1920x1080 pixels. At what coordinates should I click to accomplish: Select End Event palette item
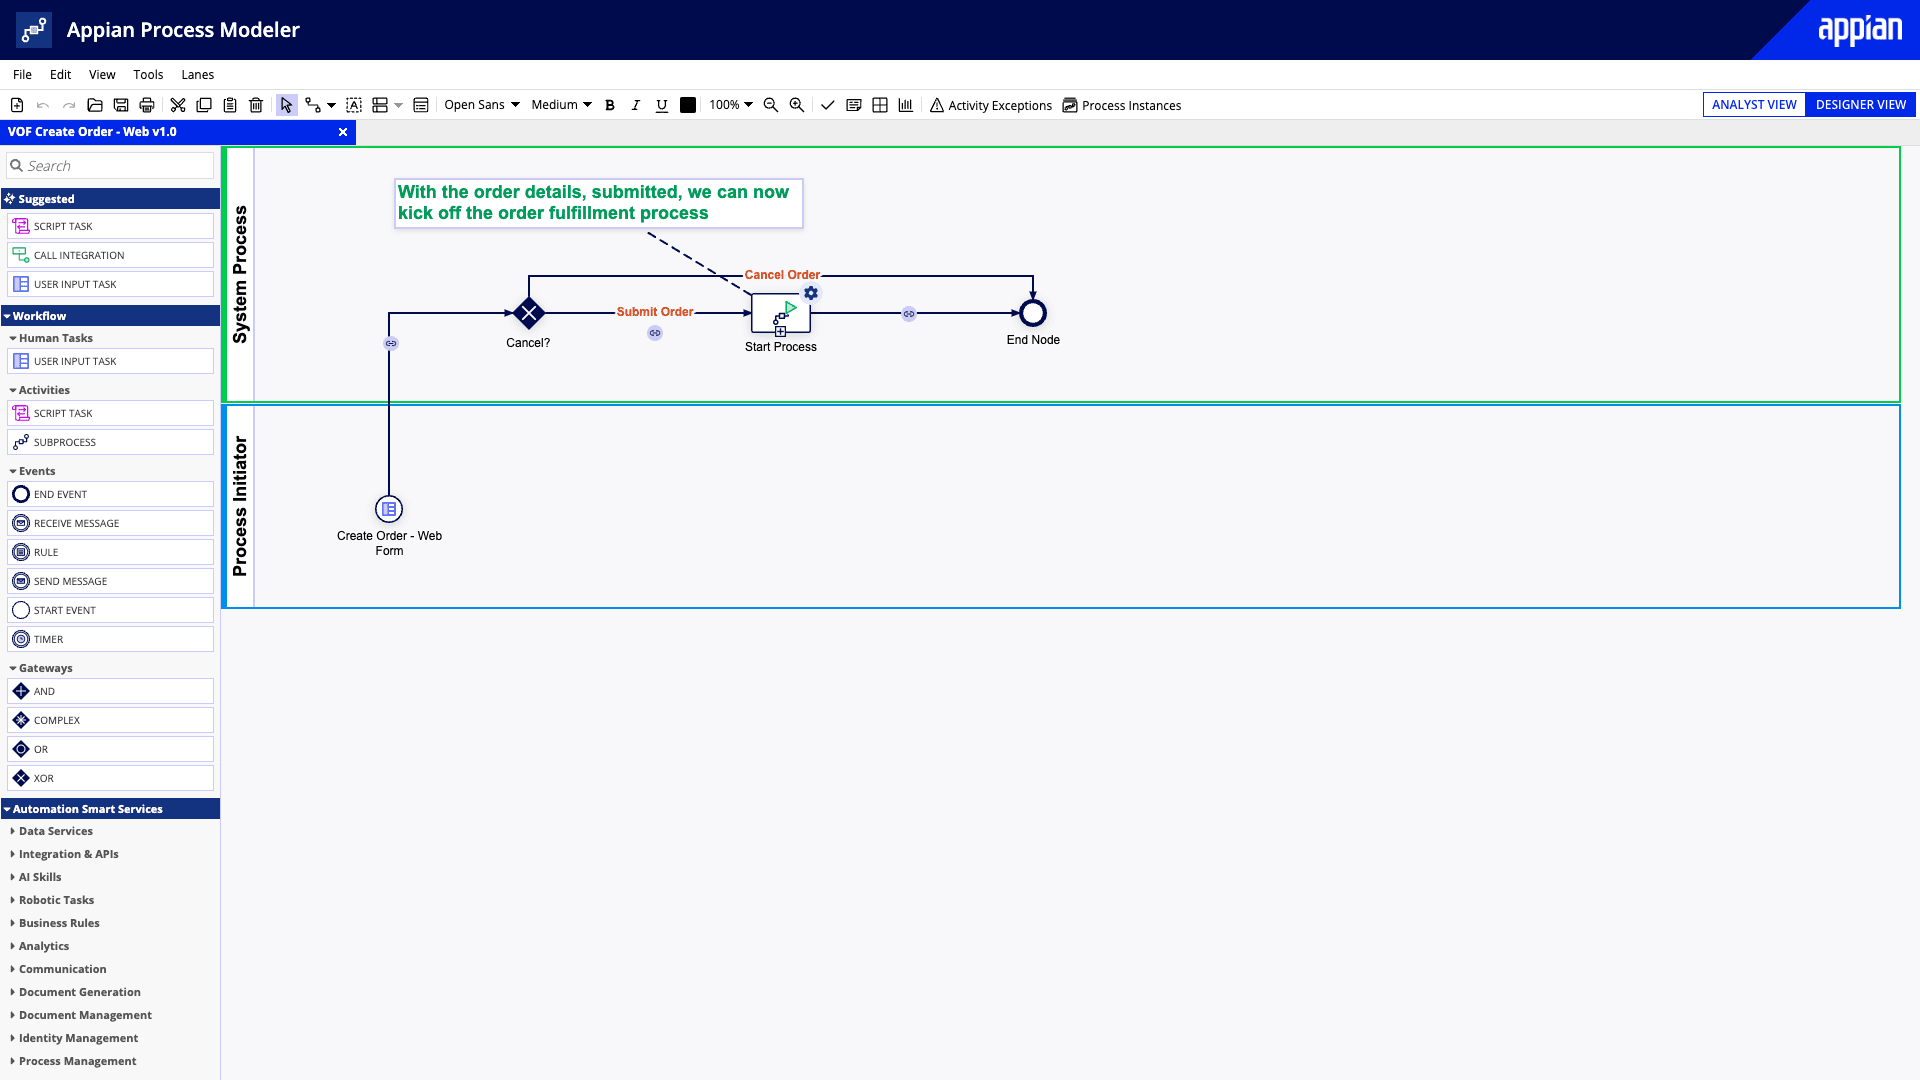click(111, 494)
